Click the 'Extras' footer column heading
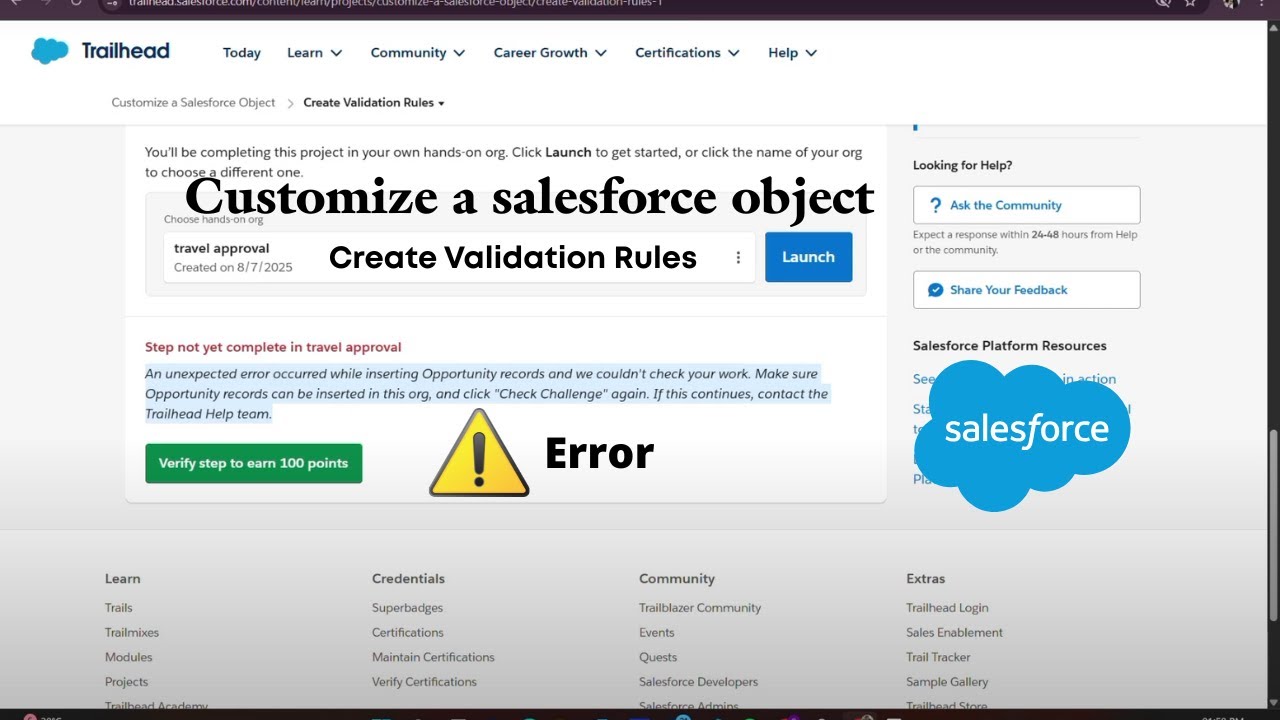Screen dimensions: 1280x720 [925, 579]
